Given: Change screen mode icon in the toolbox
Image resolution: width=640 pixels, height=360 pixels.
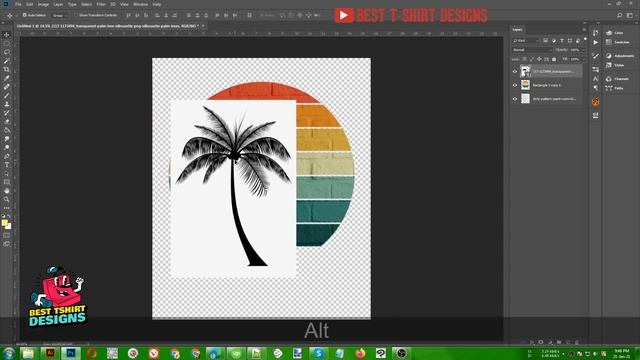Looking at the screenshot, I should (7, 244).
